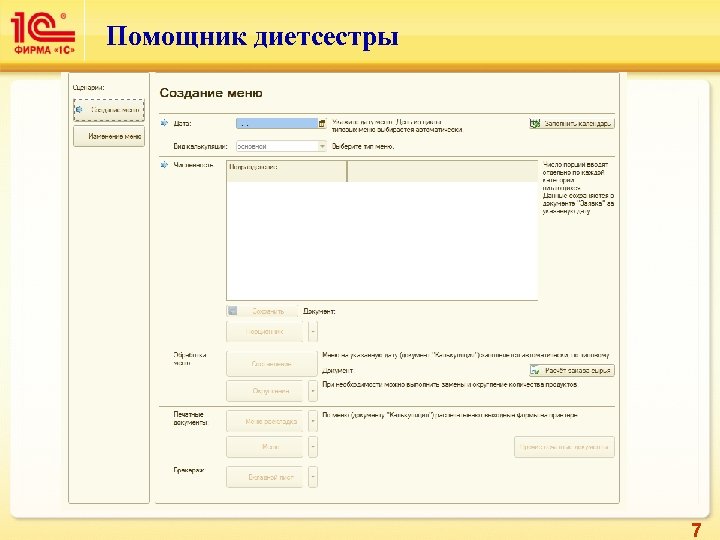The image size is (720, 540).
Task: Click the Создание меню form heading
Action: pyautogui.click(x=211, y=93)
